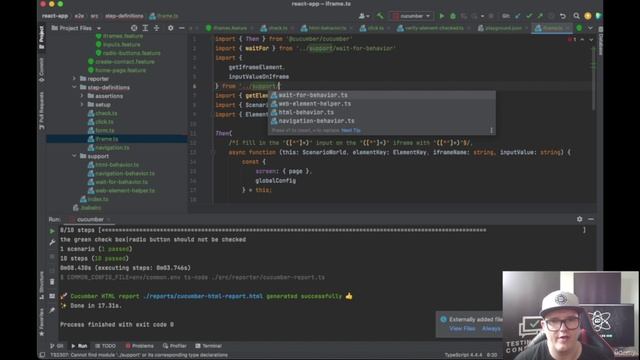Choose navigation-behavior.ts in autocomplete popup
The image size is (640, 360).
[382, 121]
